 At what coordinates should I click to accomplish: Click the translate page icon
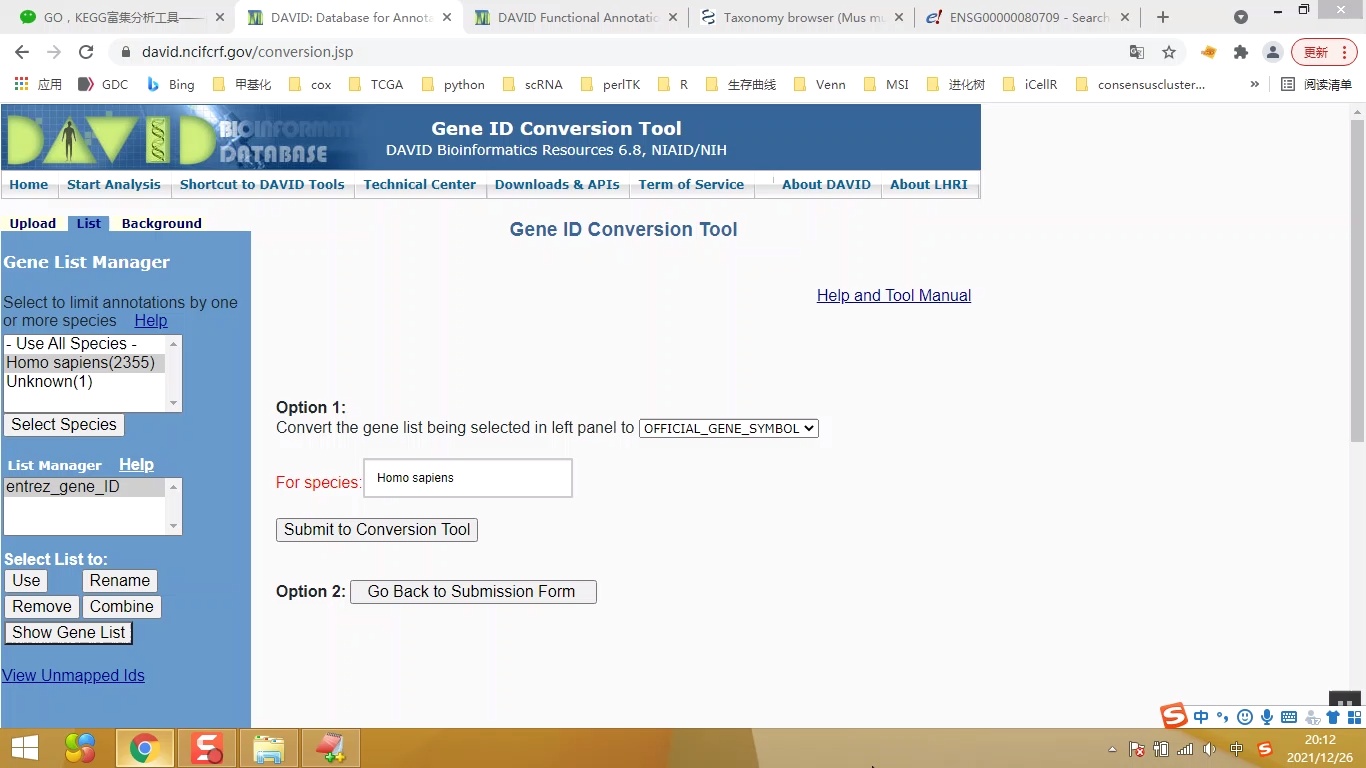pos(1137,52)
